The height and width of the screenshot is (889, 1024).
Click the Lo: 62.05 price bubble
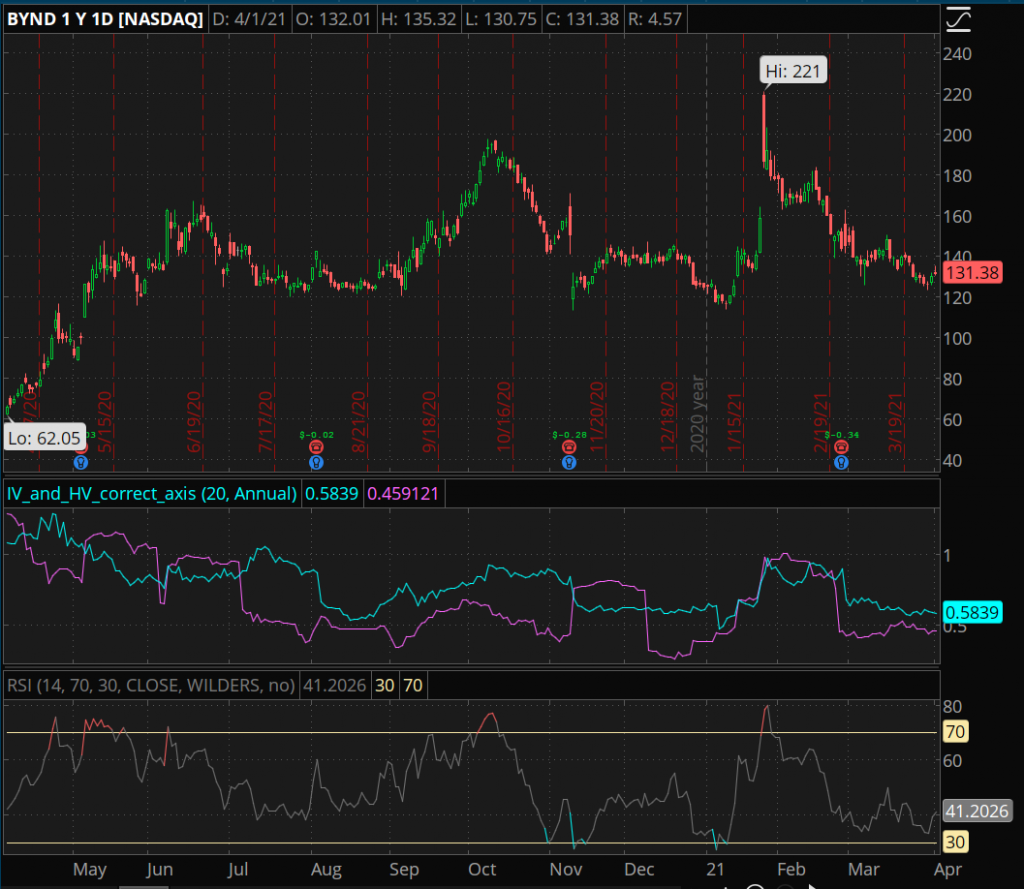(44, 438)
